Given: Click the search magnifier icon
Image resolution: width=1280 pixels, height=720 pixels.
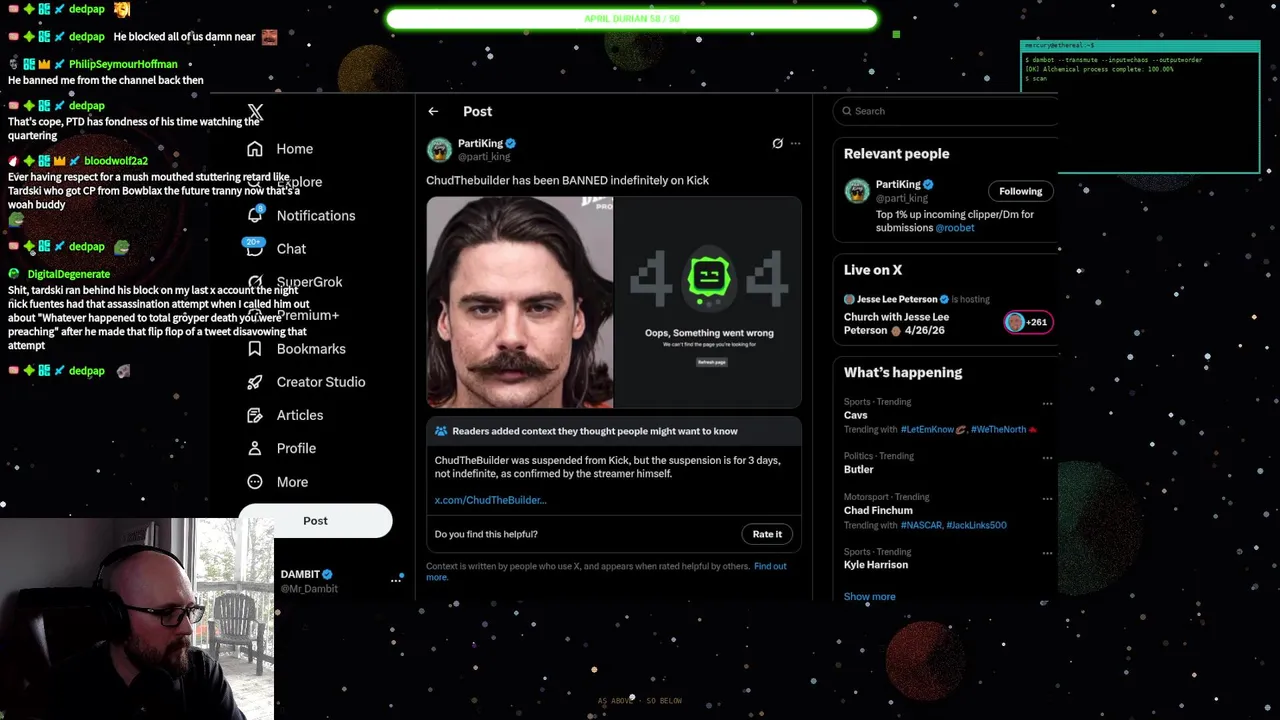Looking at the screenshot, I should 847,111.
